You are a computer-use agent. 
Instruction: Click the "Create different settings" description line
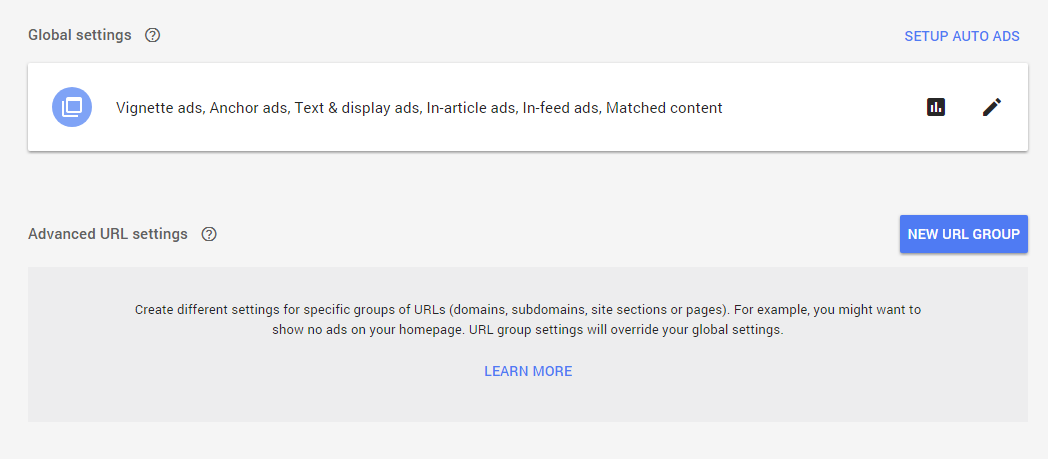click(527, 310)
